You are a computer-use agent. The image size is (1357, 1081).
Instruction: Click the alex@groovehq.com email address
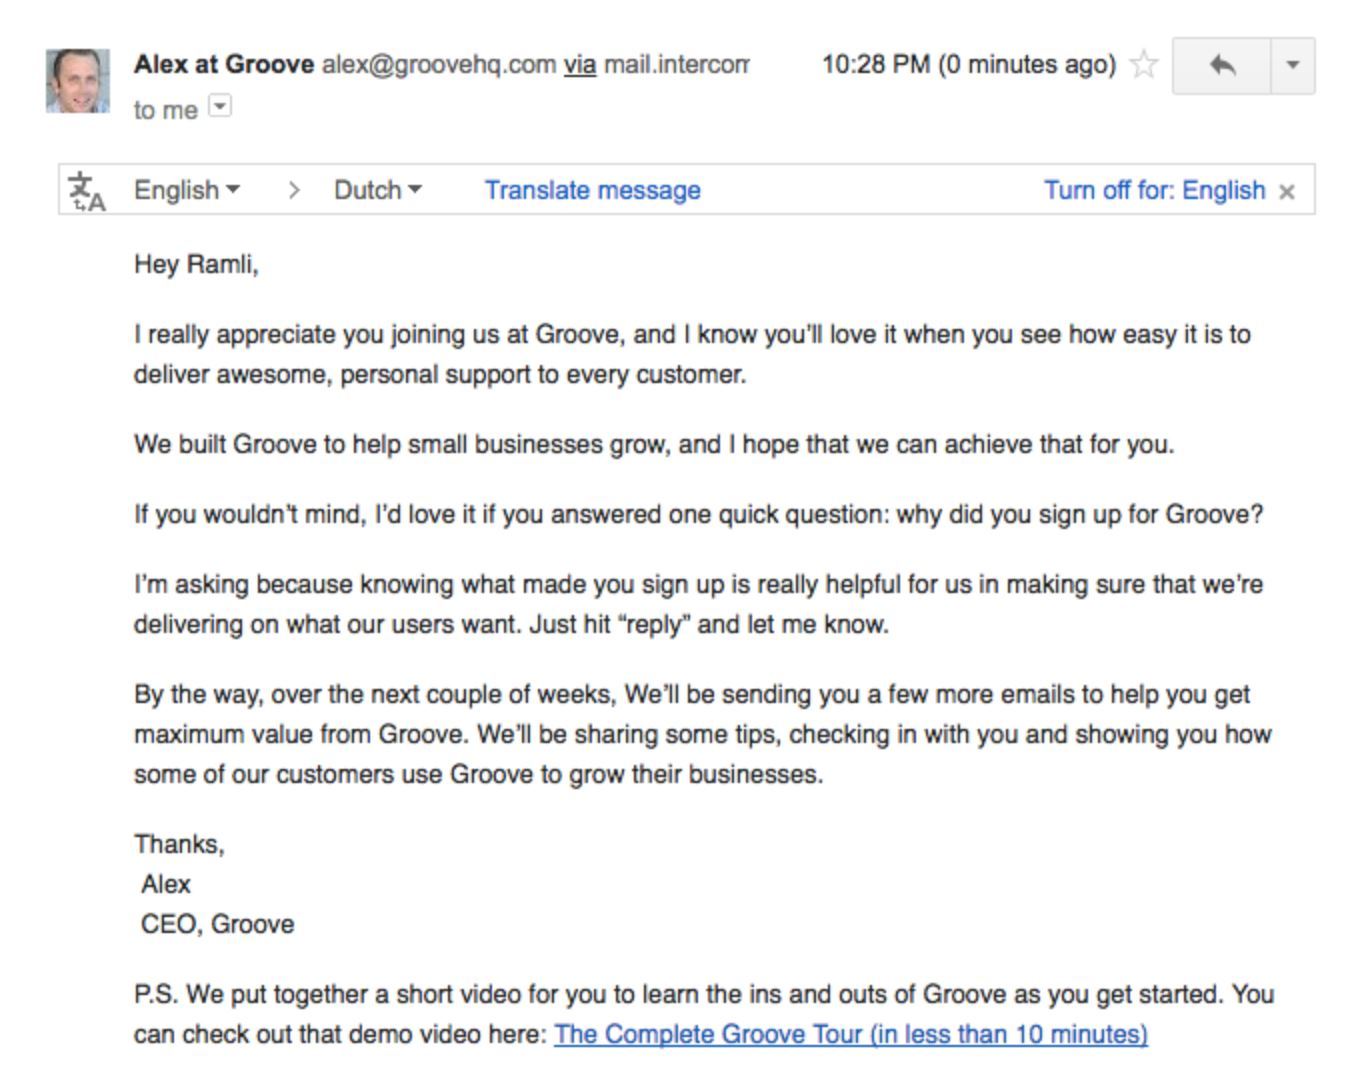click(438, 65)
